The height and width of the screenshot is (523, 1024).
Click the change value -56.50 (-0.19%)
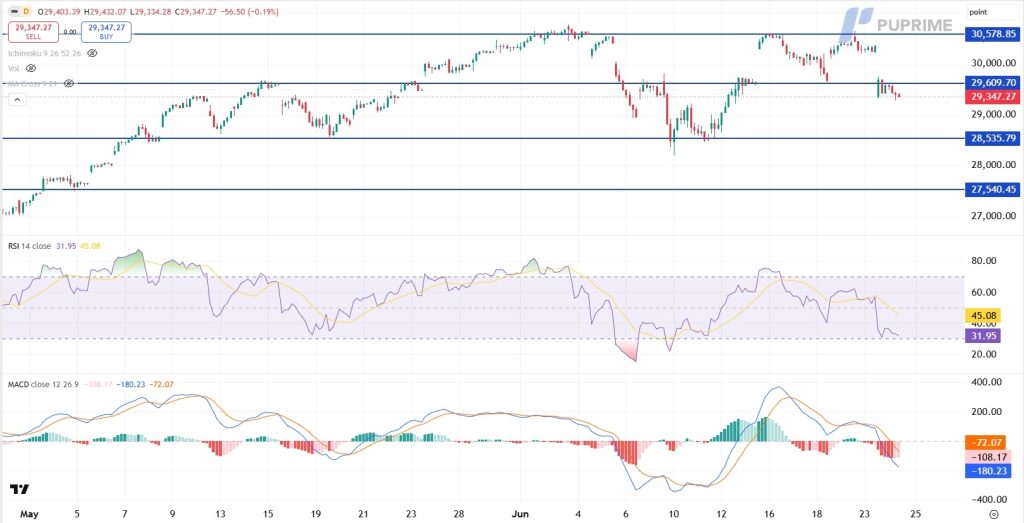[x=248, y=12]
